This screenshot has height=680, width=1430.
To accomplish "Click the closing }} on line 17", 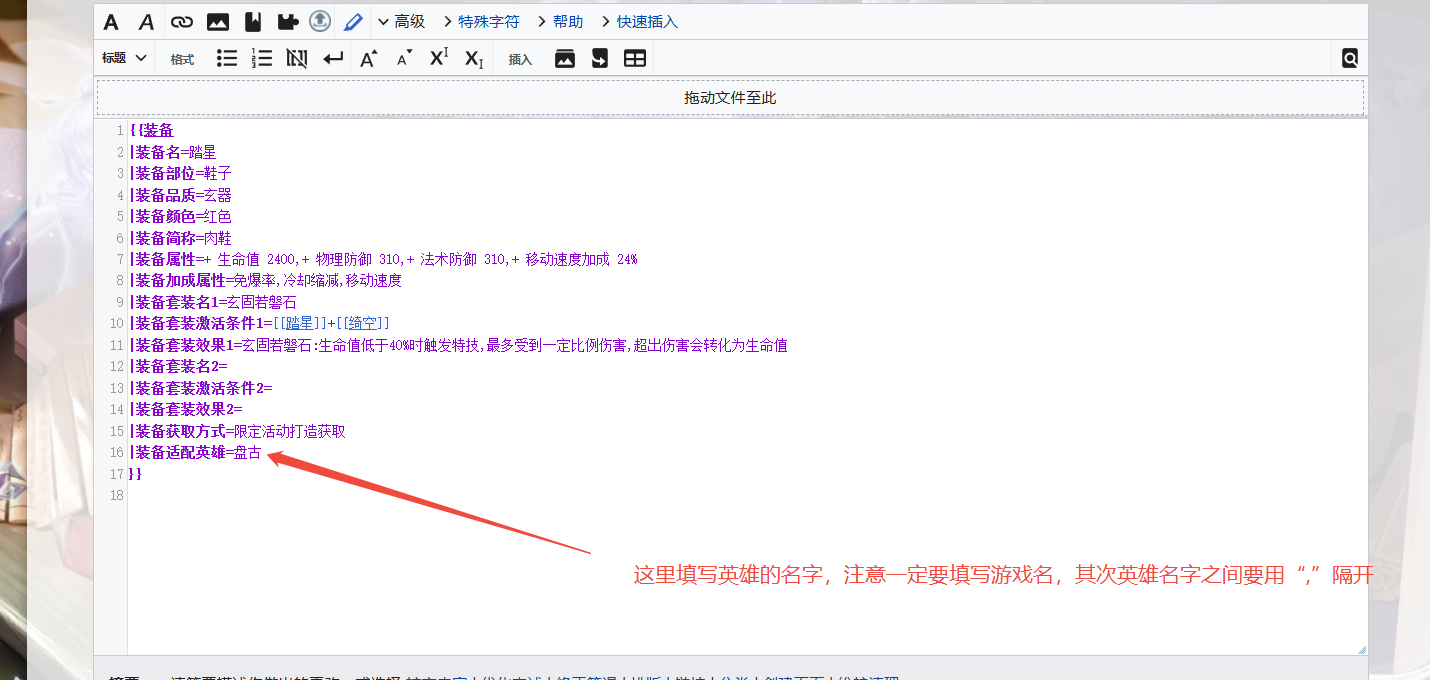I will click(x=136, y=474).
